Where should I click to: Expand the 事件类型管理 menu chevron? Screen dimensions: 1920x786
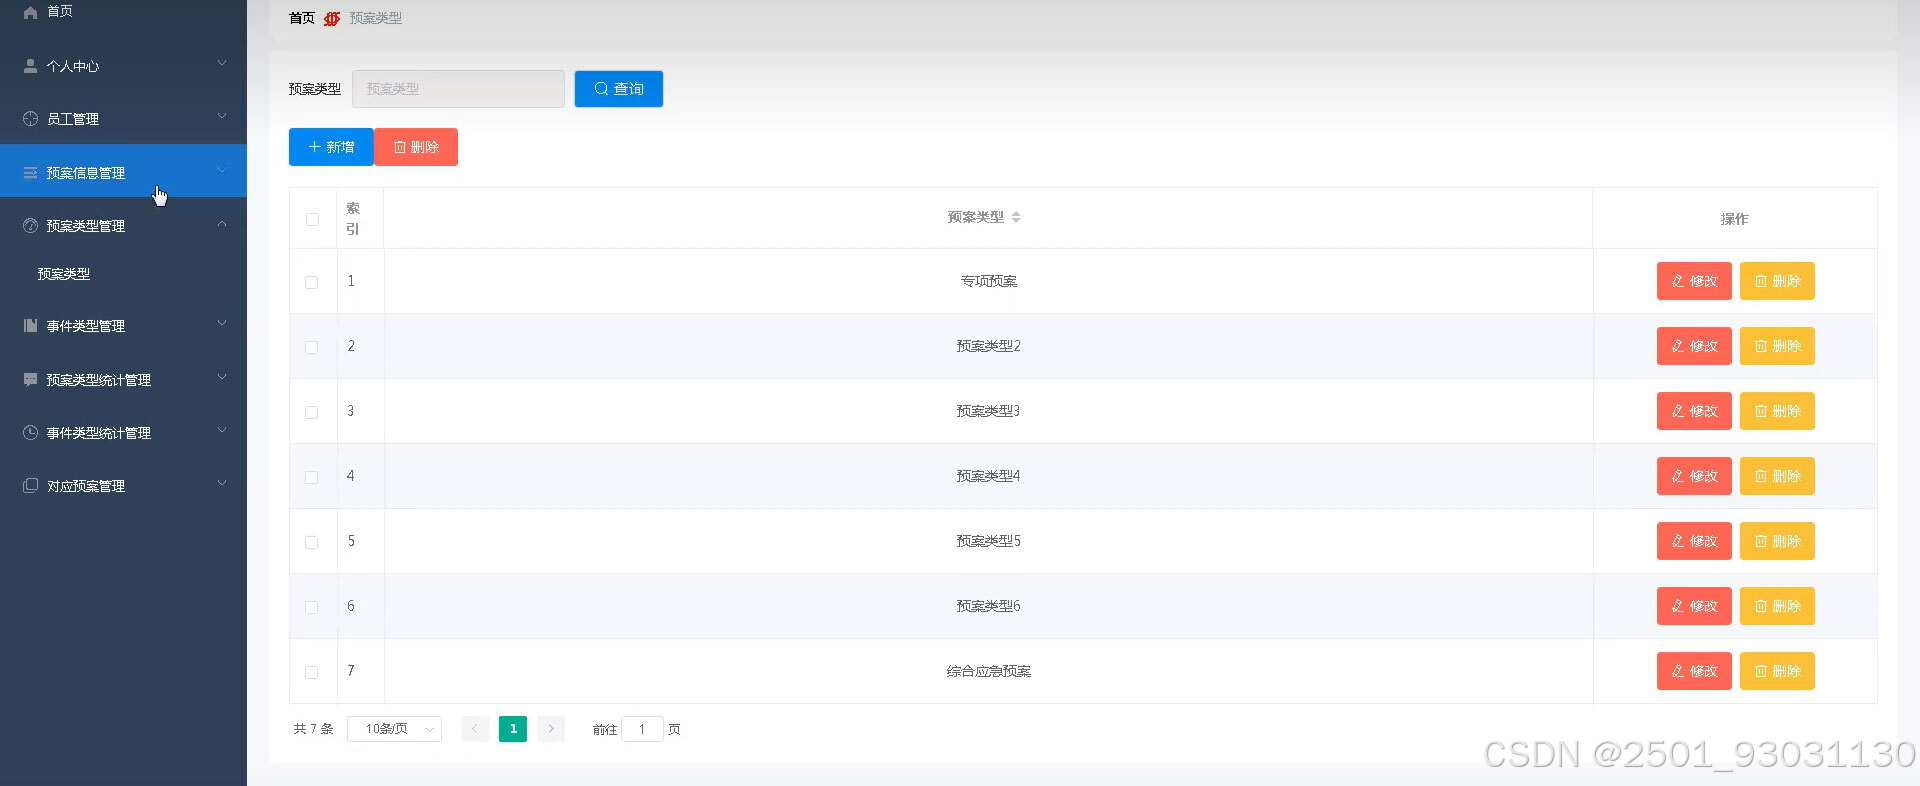(222, 323)
